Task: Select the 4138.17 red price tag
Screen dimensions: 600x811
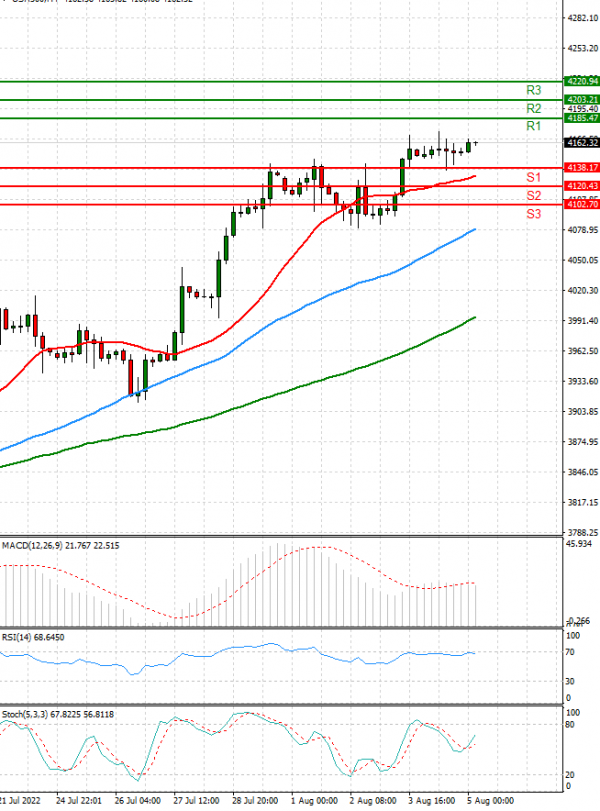Action: [x=582, y=168]
